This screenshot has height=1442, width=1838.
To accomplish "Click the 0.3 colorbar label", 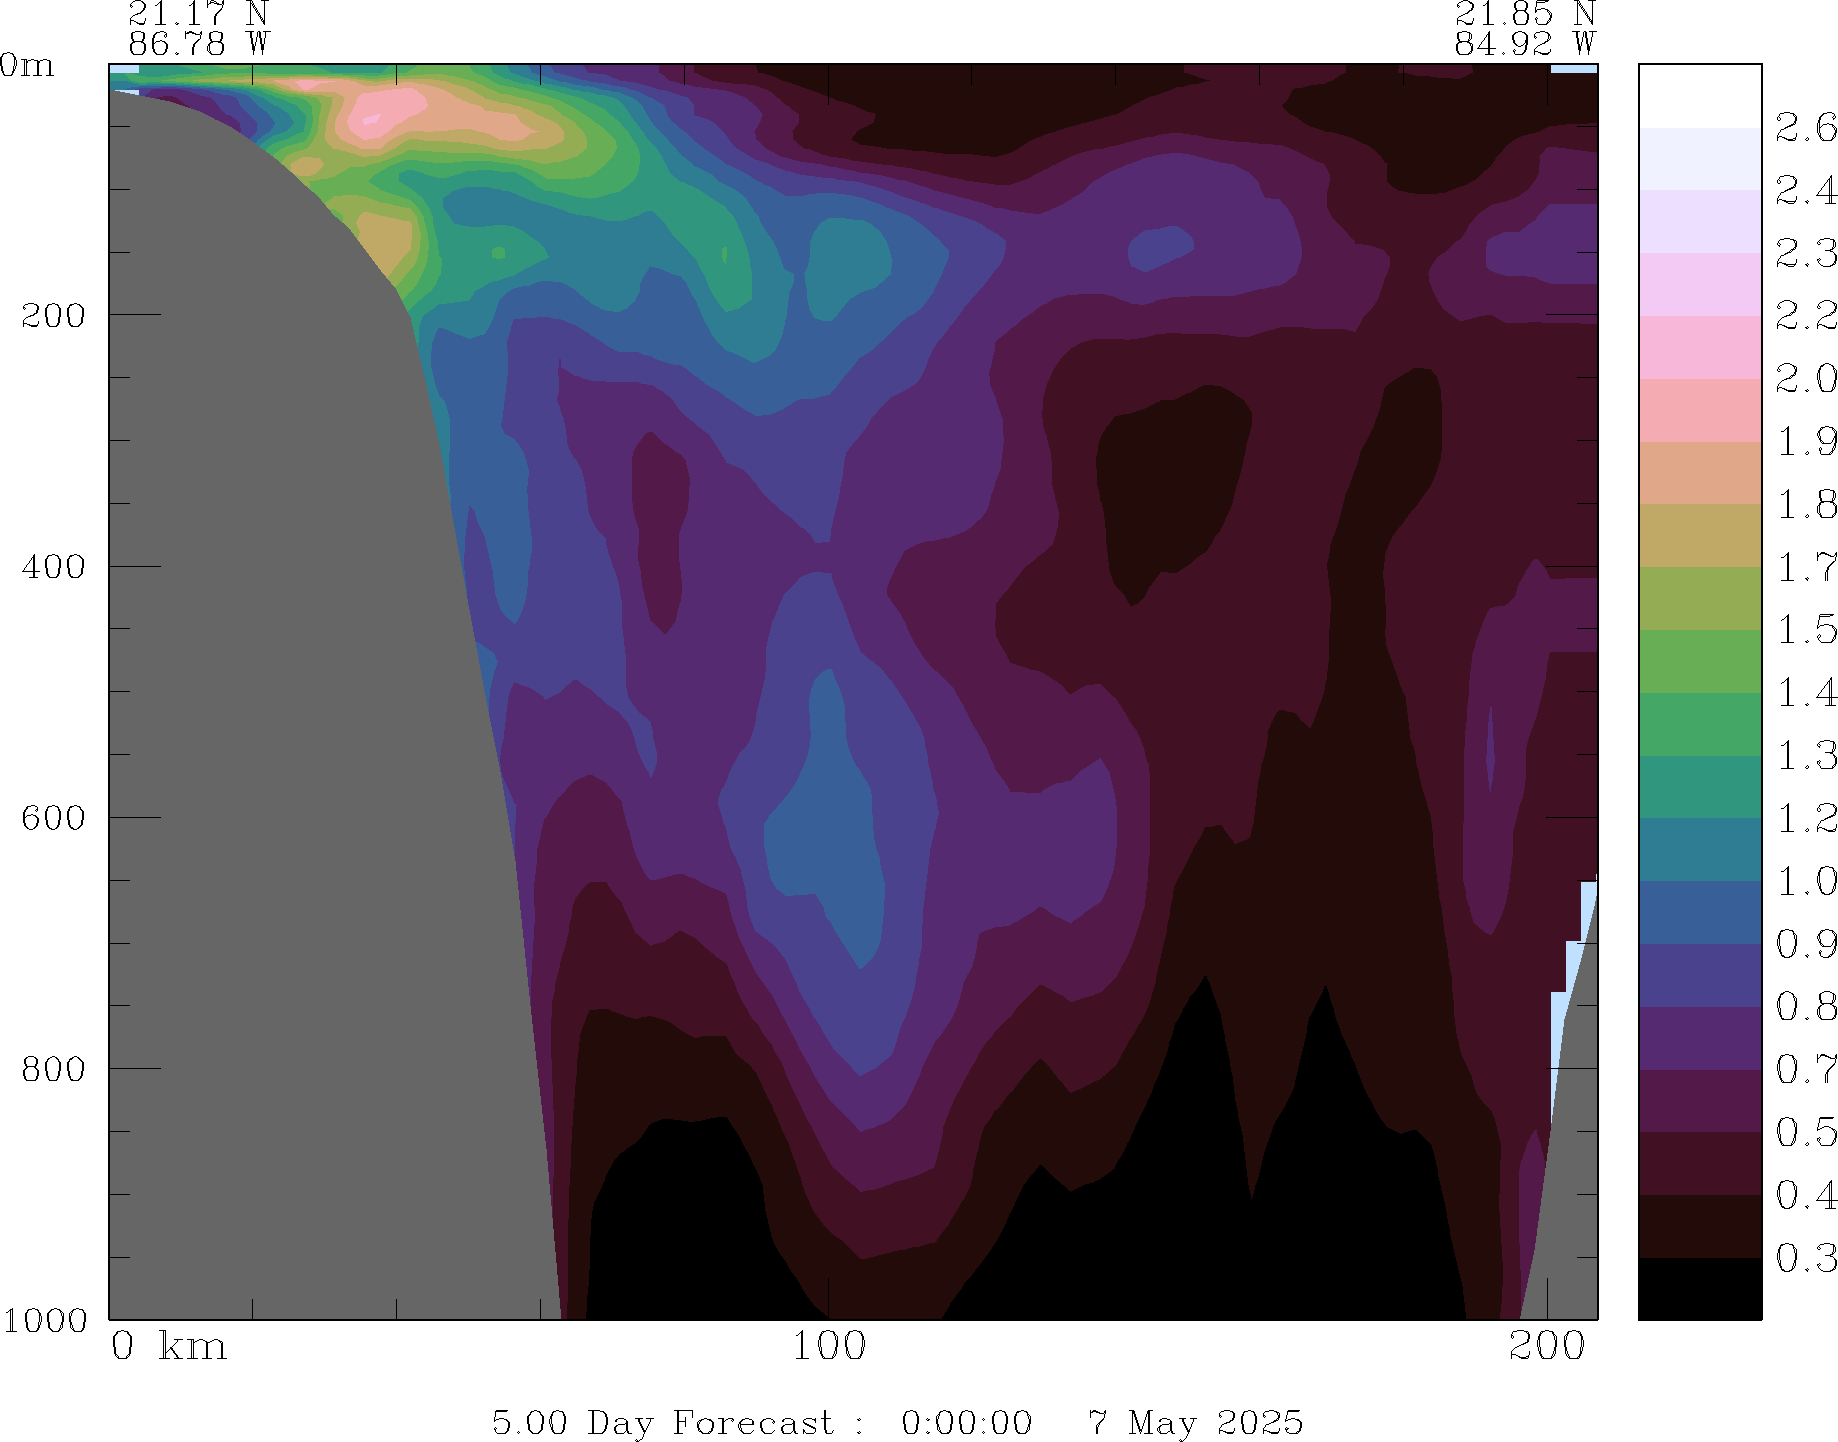I will [x=1805, y=1258].
